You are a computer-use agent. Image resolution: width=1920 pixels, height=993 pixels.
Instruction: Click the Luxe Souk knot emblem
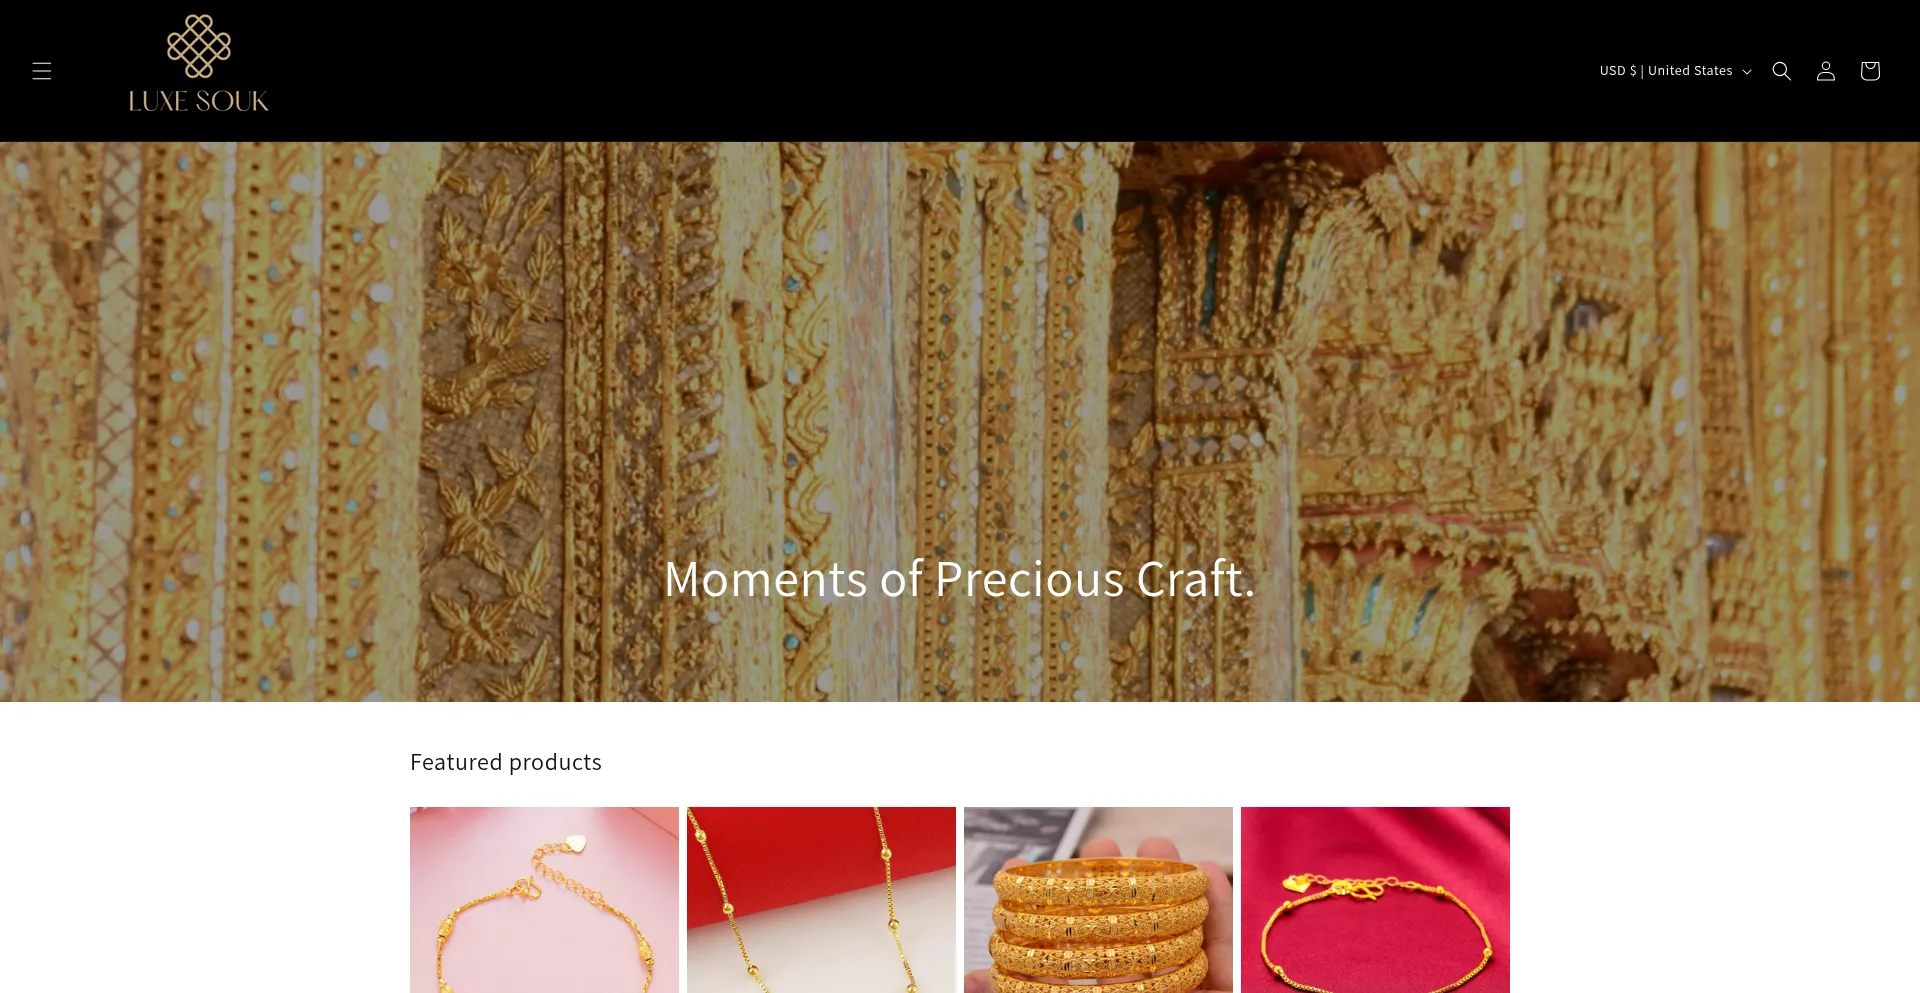(199, 46)
